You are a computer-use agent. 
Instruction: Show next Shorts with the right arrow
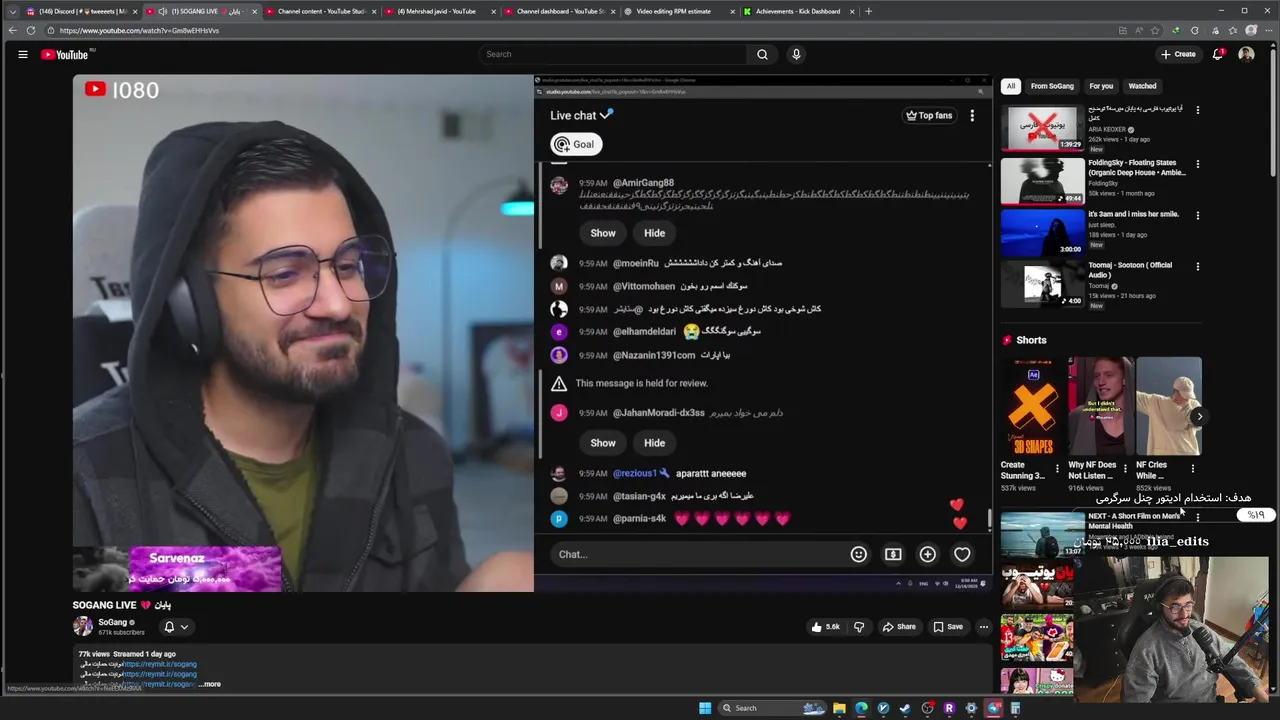pos(1199,416)
